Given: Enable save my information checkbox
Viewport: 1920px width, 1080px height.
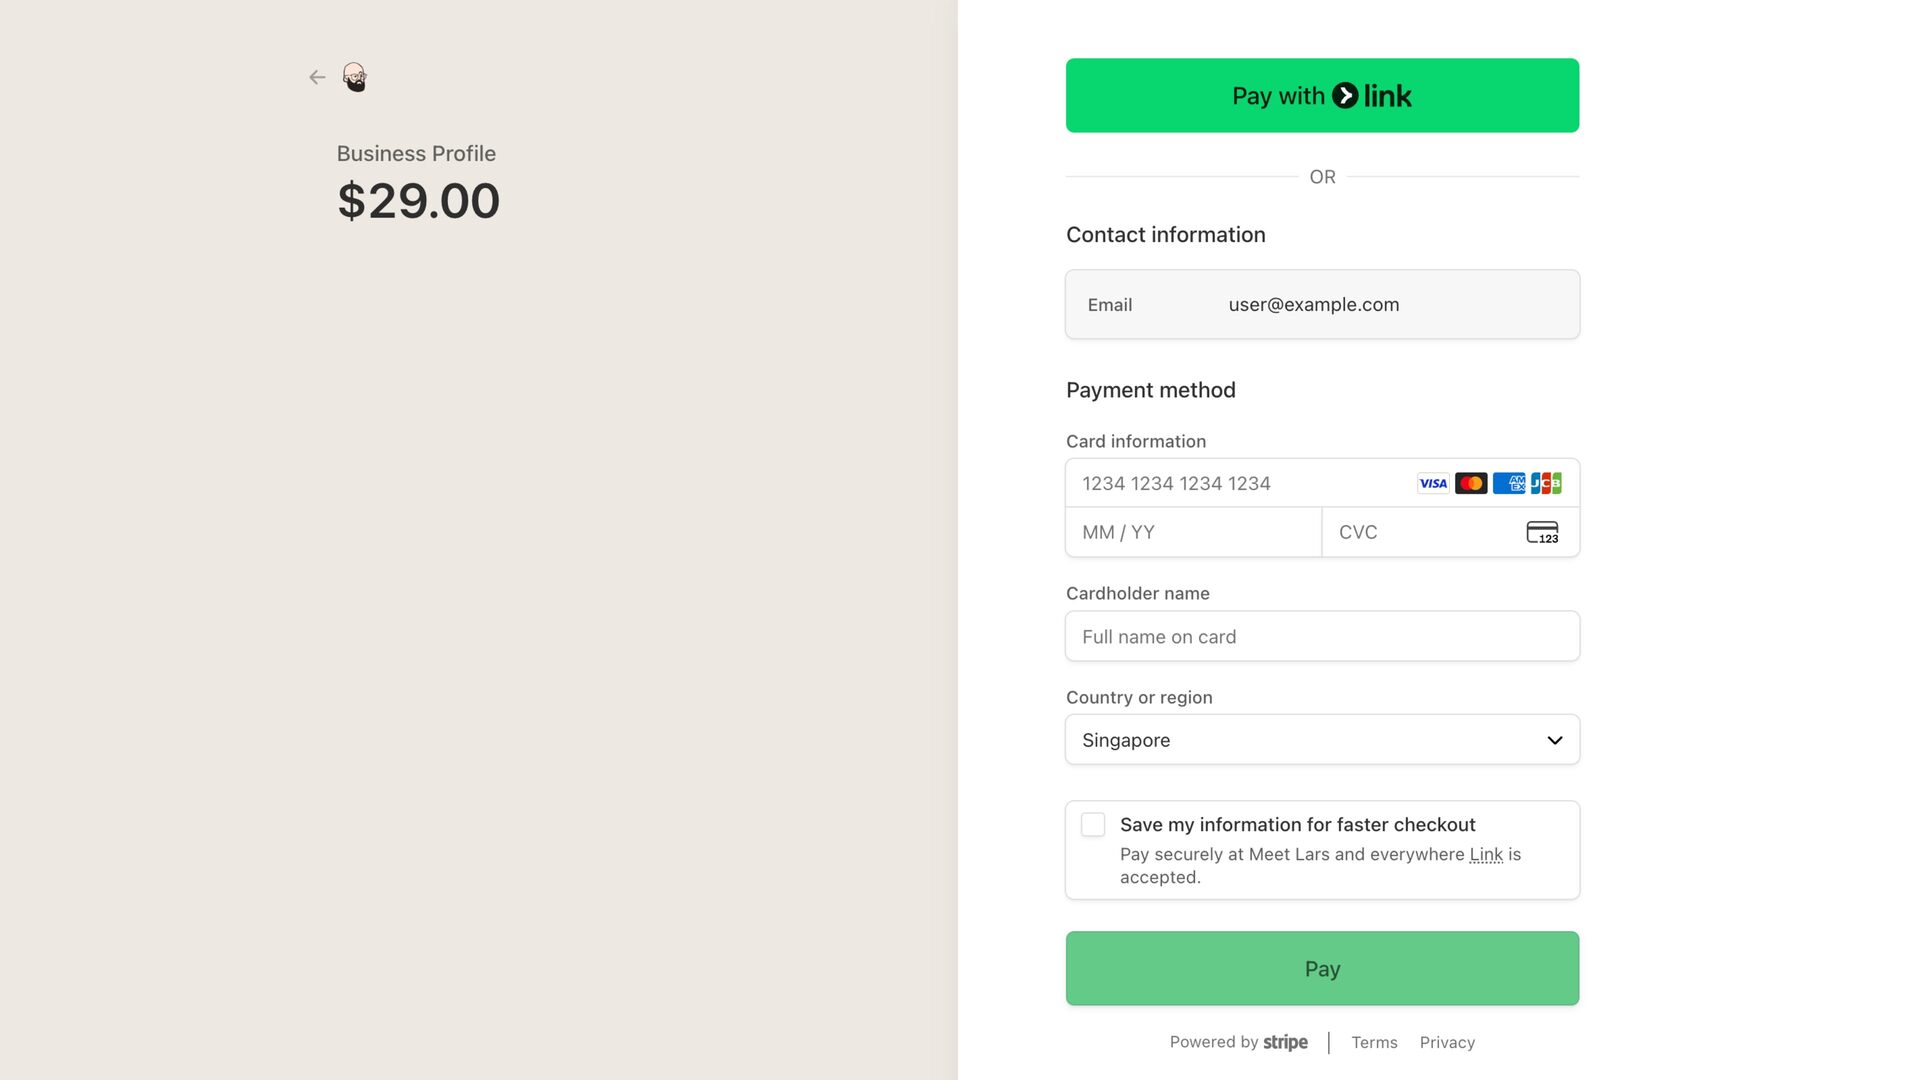Looking at the screenshot, I should (1093, 825).
